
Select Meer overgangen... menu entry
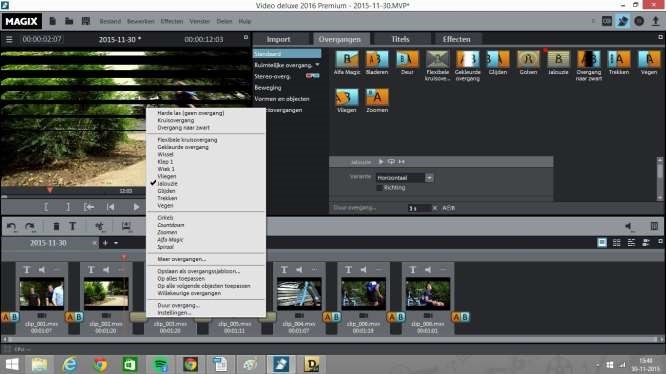[x=181, y=259]
